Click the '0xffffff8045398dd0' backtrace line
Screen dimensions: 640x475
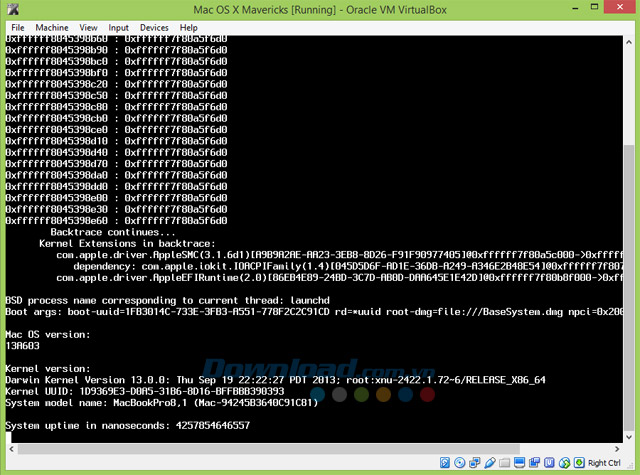click(x=116, y=187)
